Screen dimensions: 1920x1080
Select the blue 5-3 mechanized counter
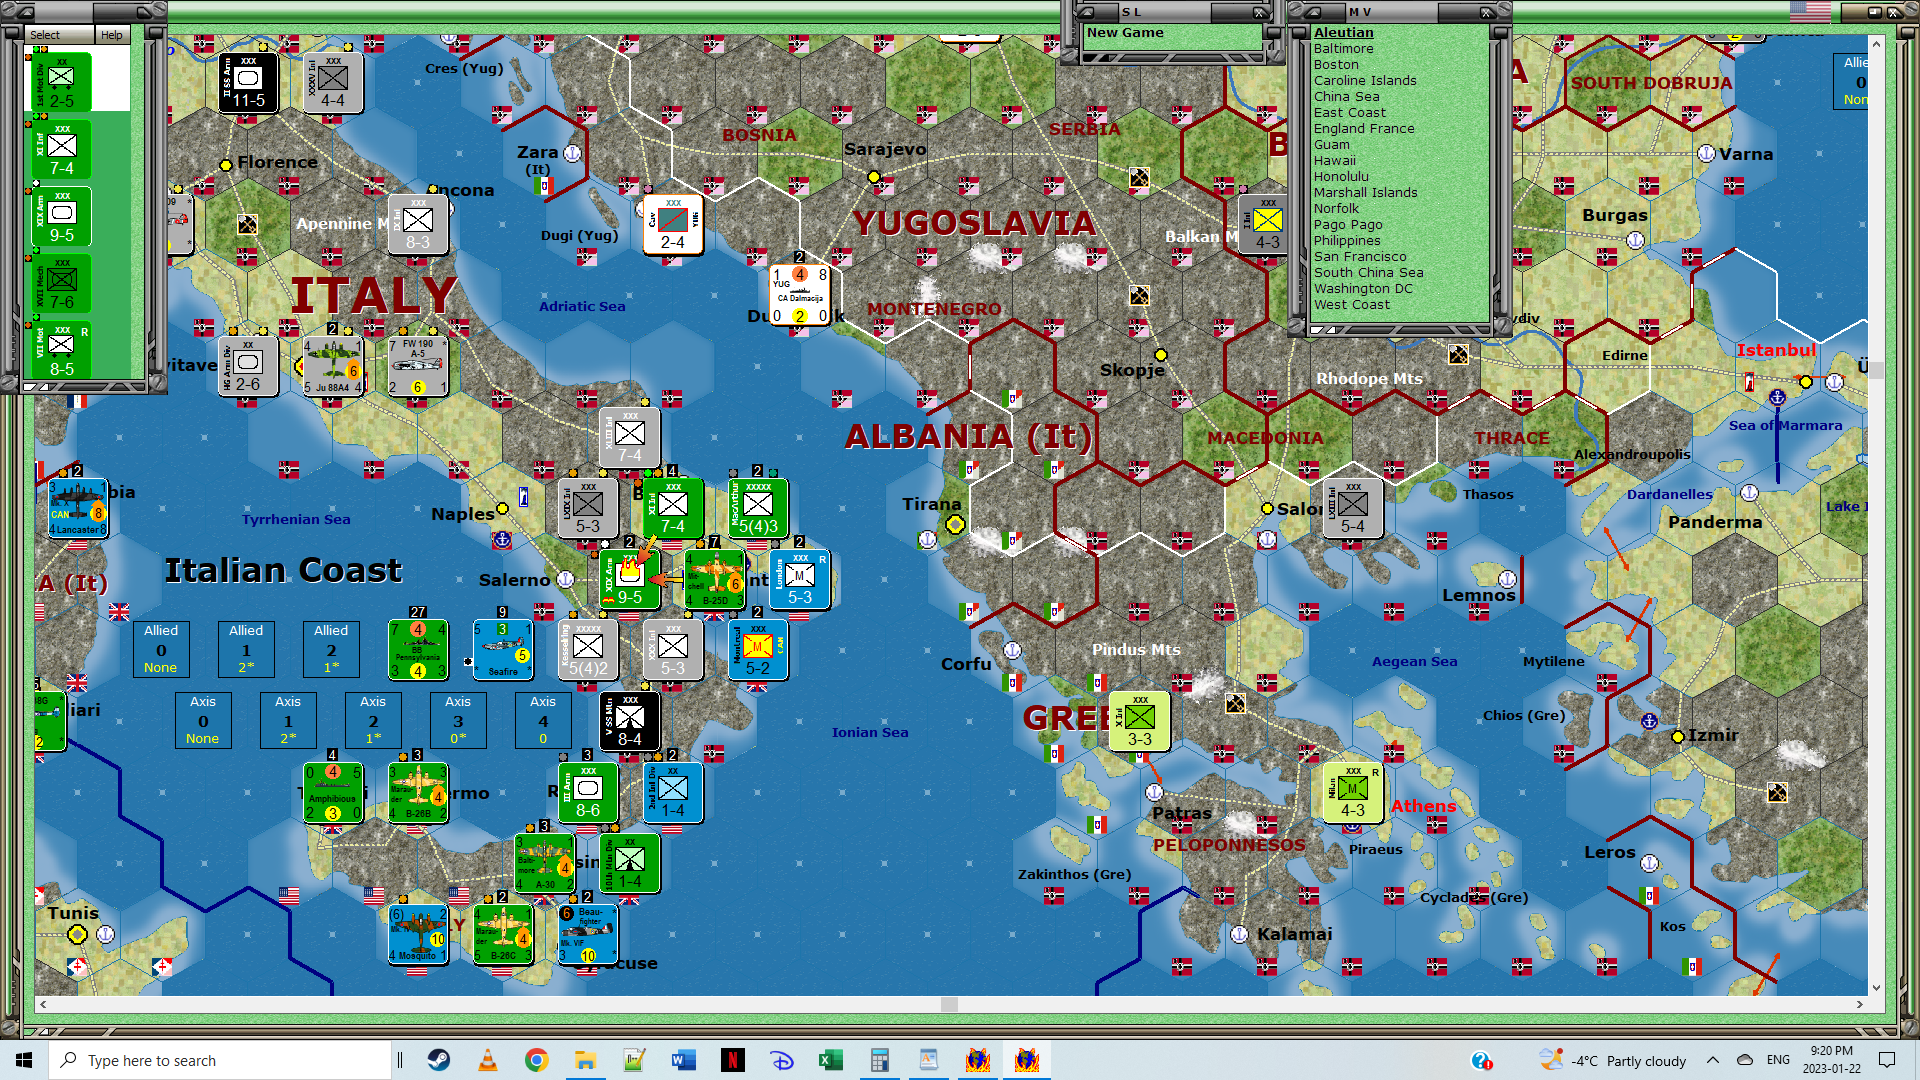(x=800, y=579)
